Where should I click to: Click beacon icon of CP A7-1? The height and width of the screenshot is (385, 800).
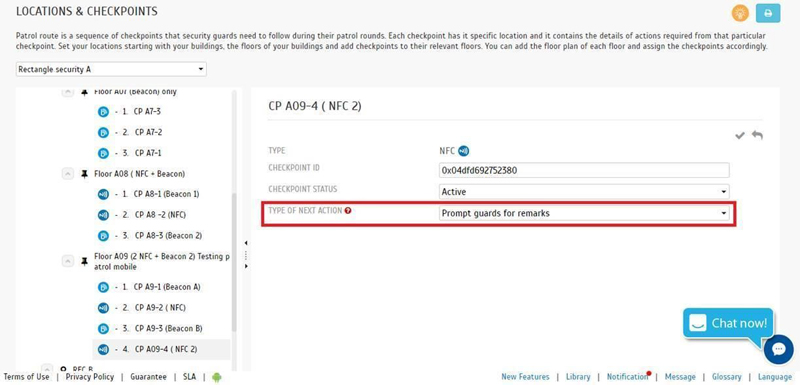pos(103,153)
